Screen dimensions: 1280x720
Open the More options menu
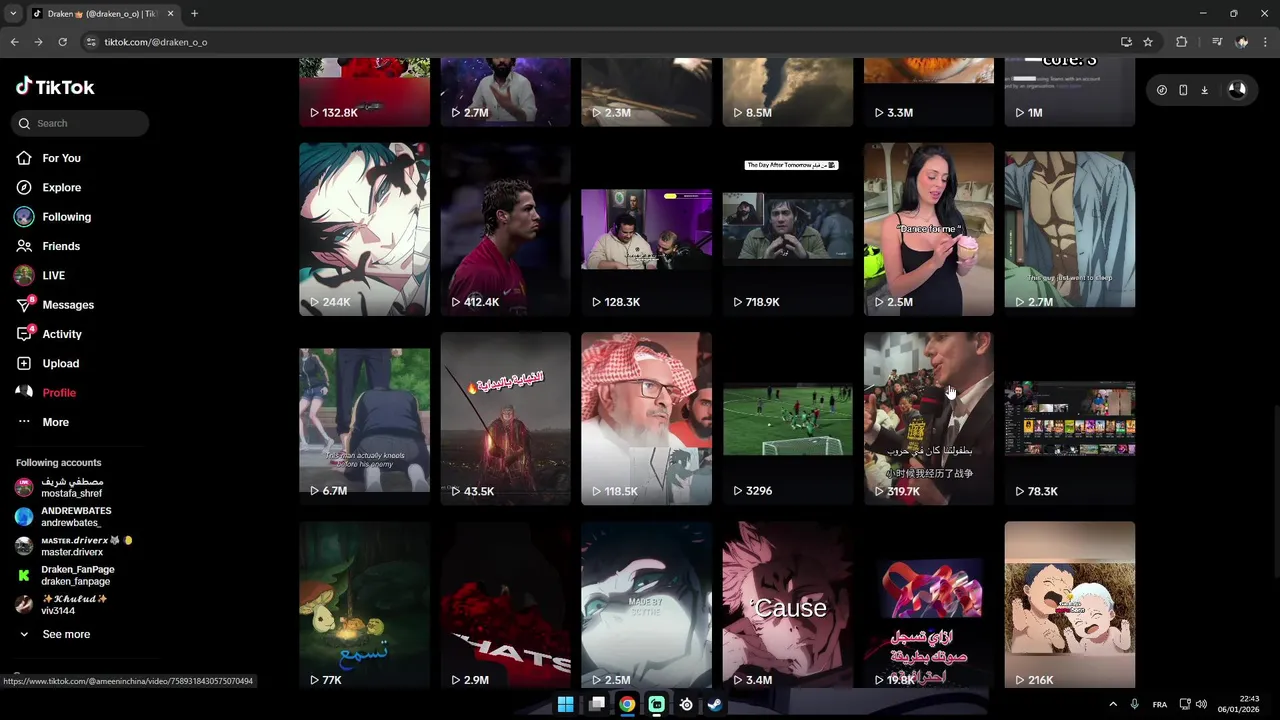click(55, 422)
